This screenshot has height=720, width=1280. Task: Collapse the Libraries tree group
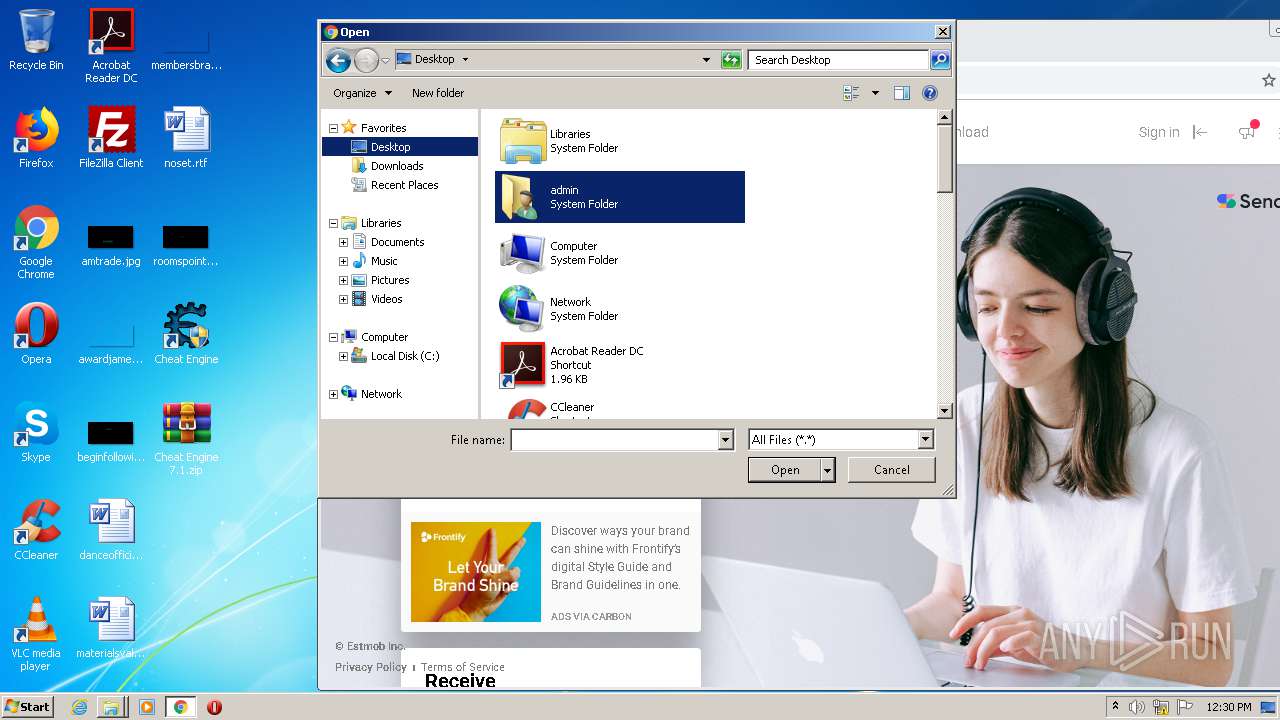[333, 223]
